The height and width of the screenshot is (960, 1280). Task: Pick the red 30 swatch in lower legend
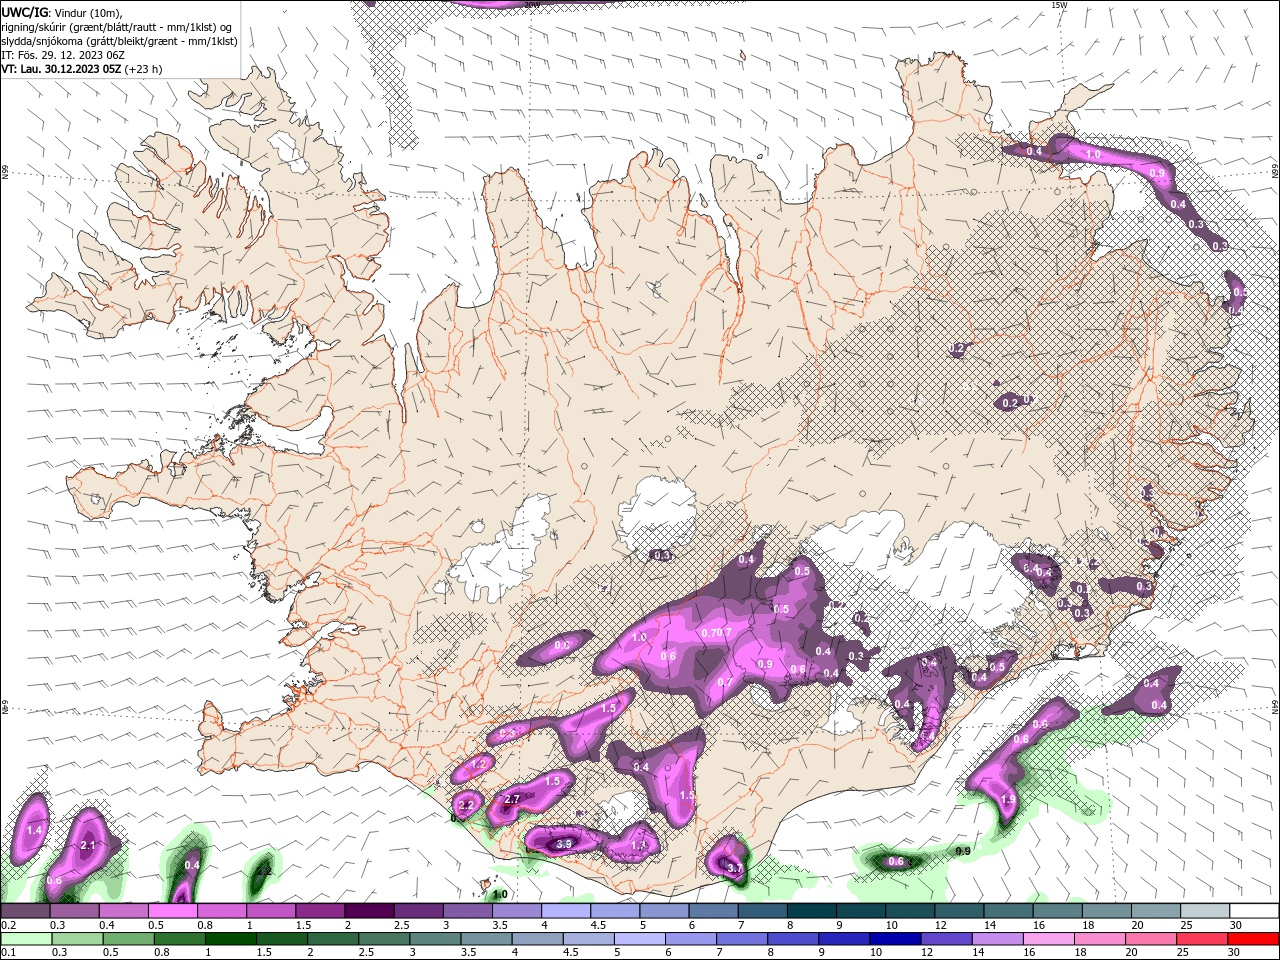click(x=1255, y=939)
